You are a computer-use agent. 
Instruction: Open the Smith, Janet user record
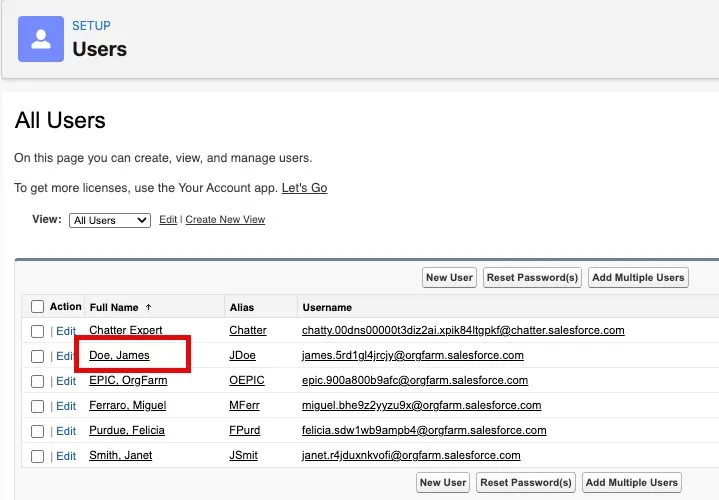[x=121, y=455]
